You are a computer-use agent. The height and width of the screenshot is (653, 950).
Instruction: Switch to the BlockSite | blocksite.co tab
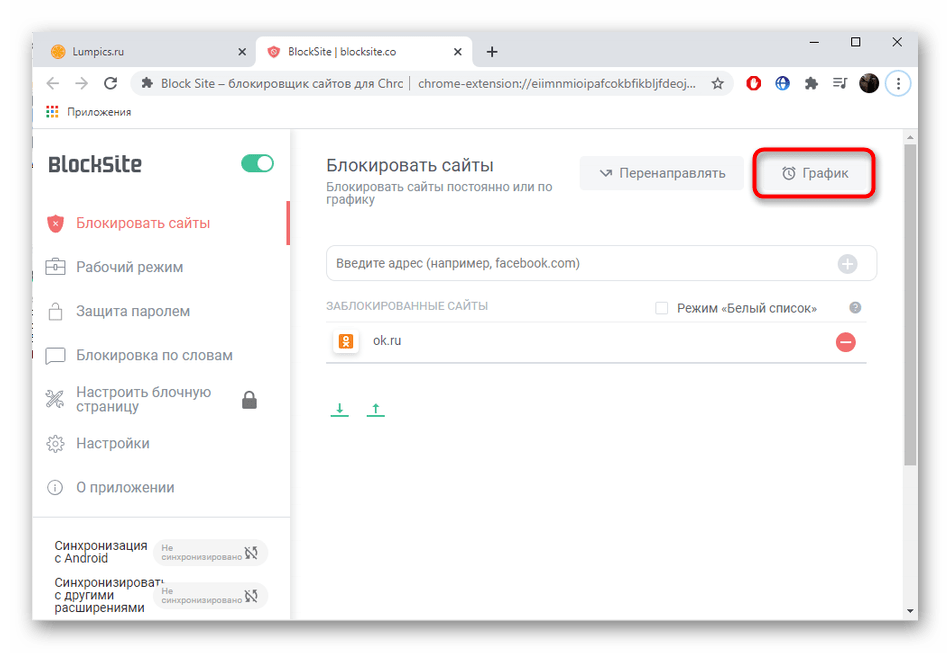click(x=362, y=52)
